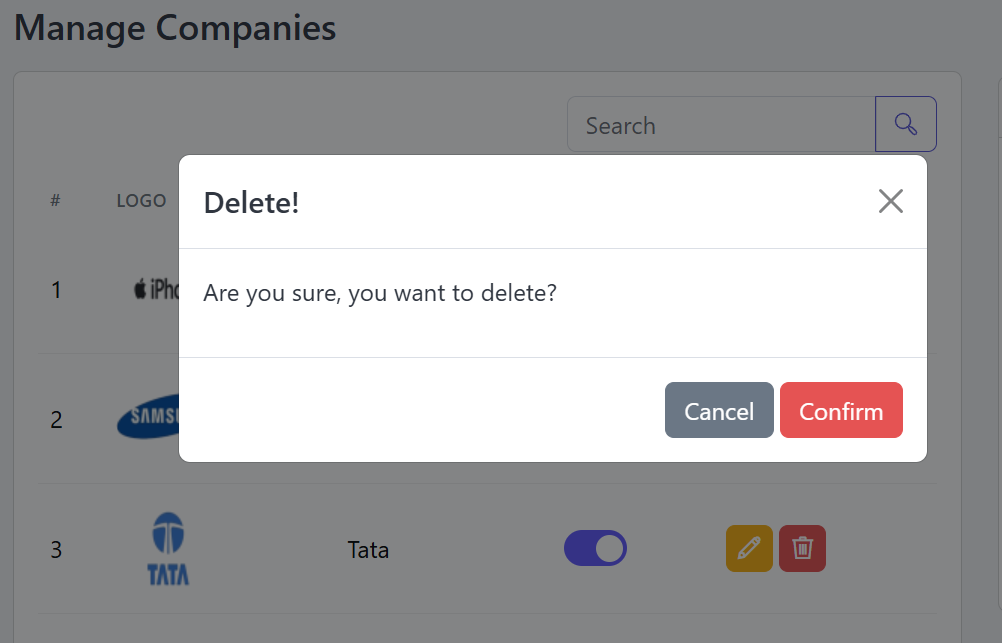Click the LOGO column header
This screenshot has height=643, width=1002.
click(141, 201)
